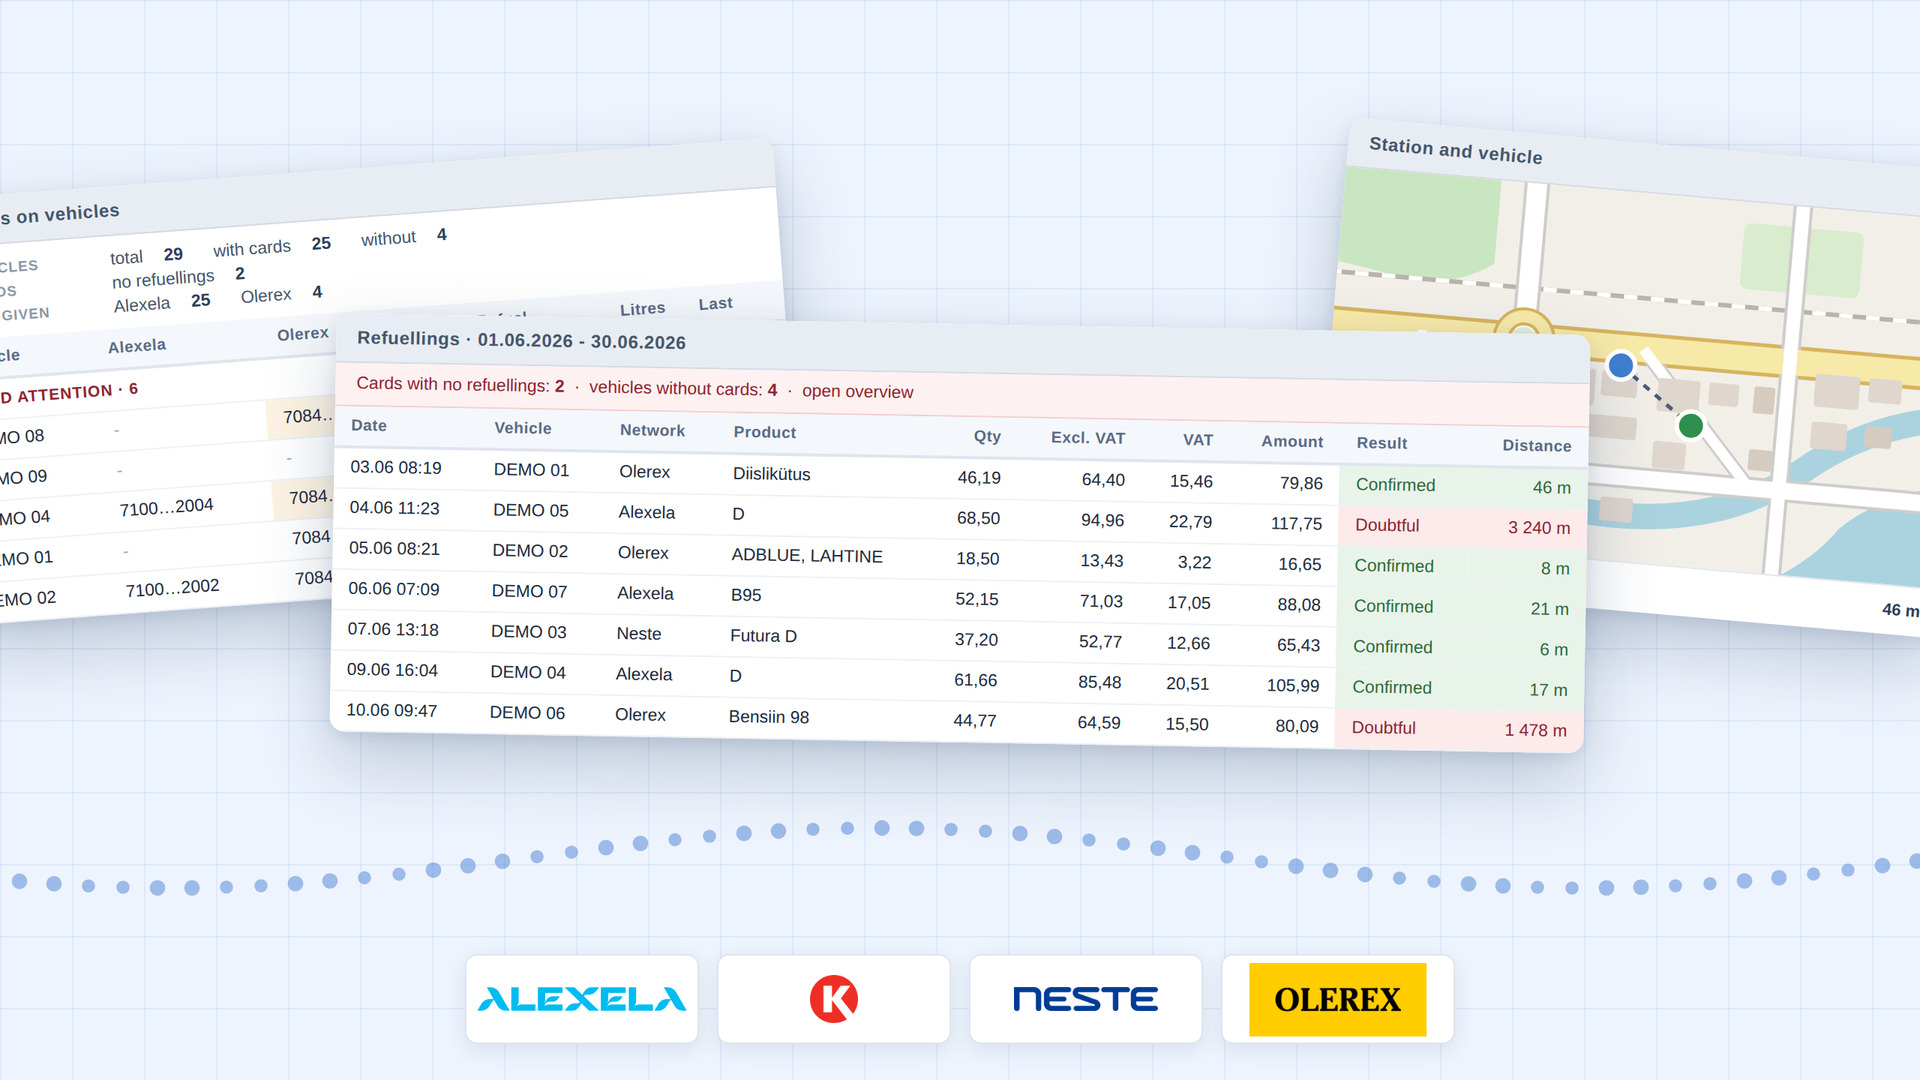Open the 'open overview' link
This screenshot has height=1080, width=1920.
(857, 391)
